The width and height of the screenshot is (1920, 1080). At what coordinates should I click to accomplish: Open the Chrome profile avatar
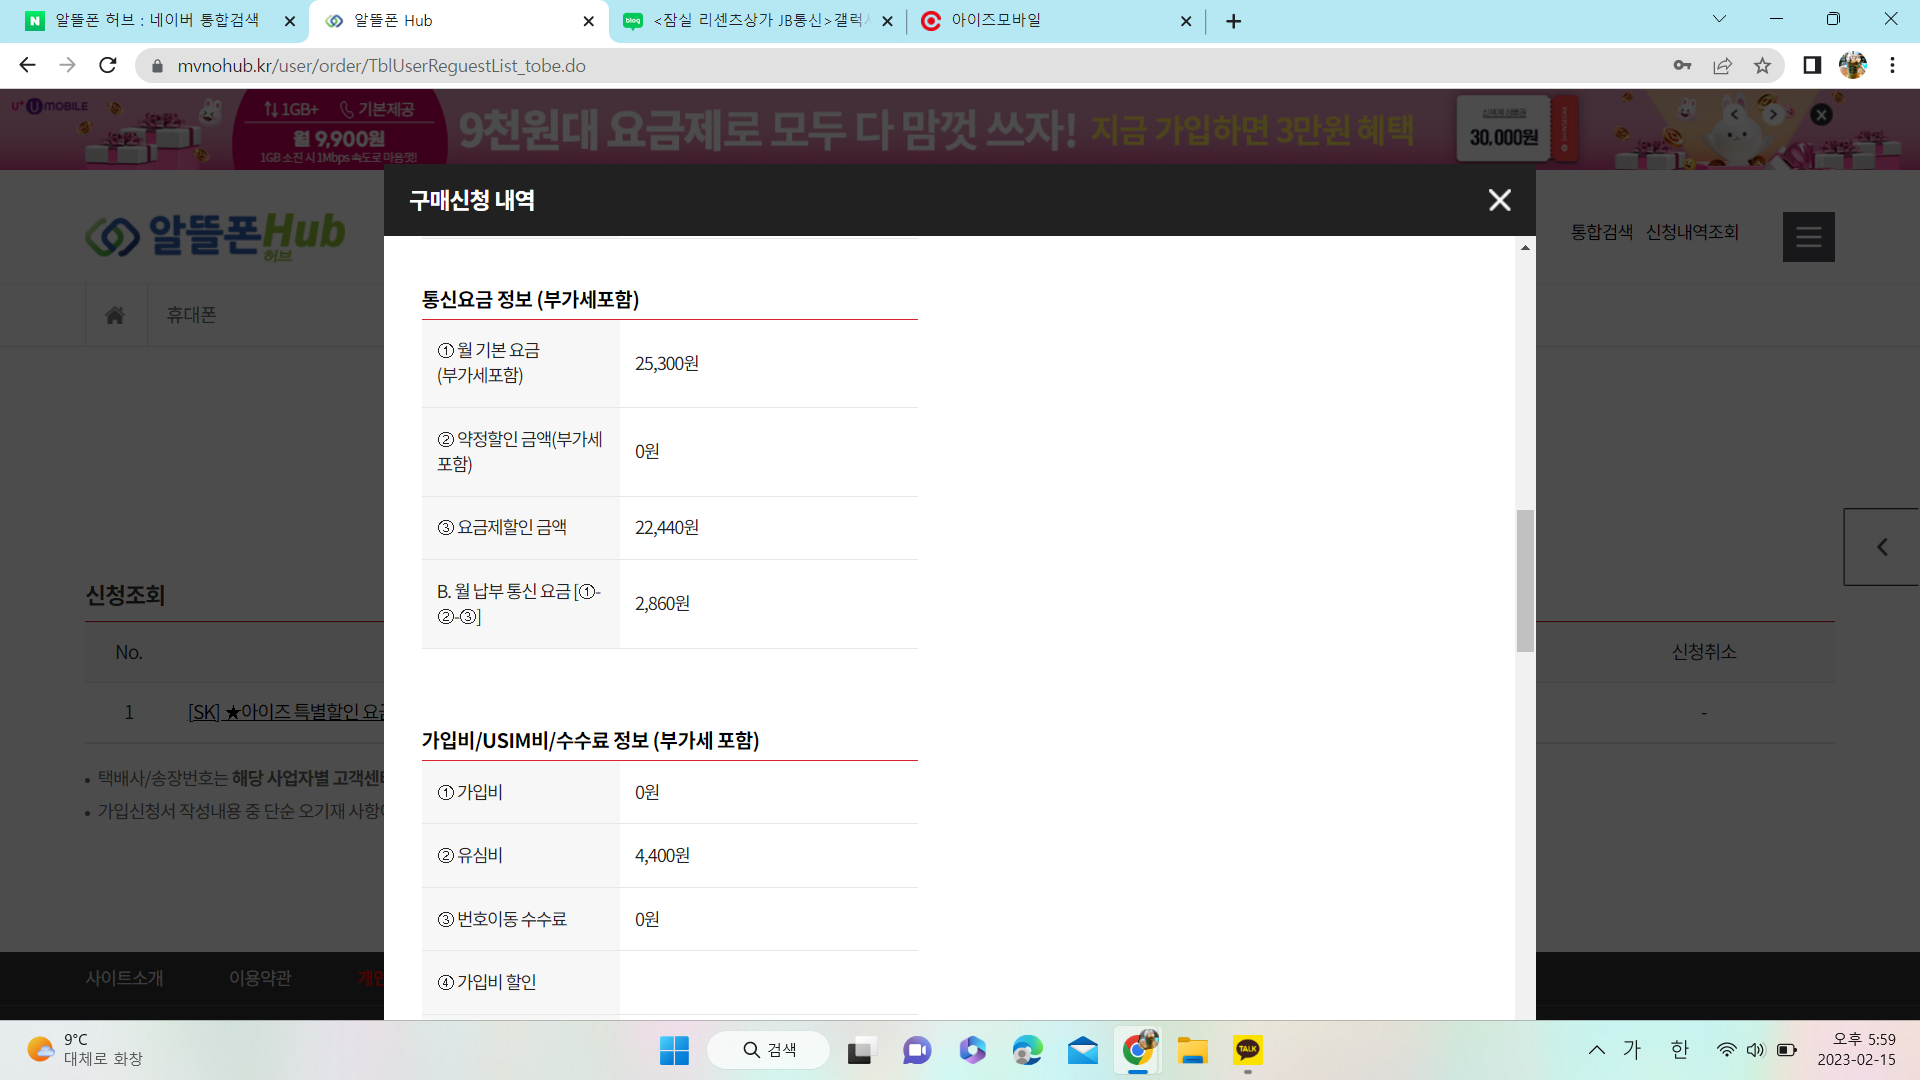tap(1853, 65)
